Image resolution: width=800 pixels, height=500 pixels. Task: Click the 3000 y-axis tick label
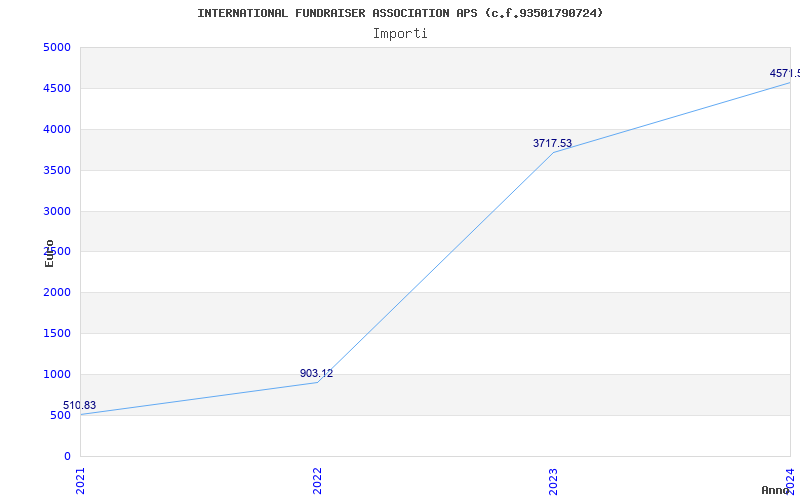[57, 211]
